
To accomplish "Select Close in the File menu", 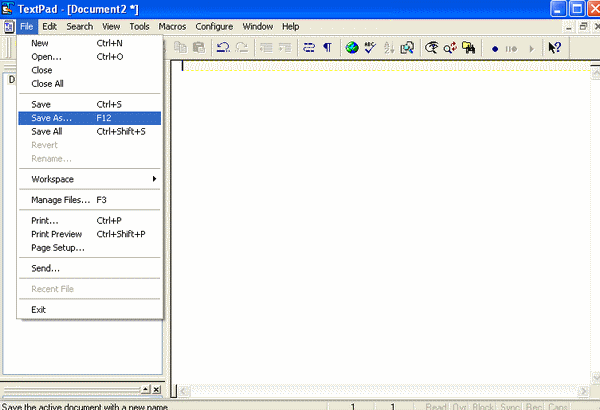I will pyautogui.click(x=90, y=70).
